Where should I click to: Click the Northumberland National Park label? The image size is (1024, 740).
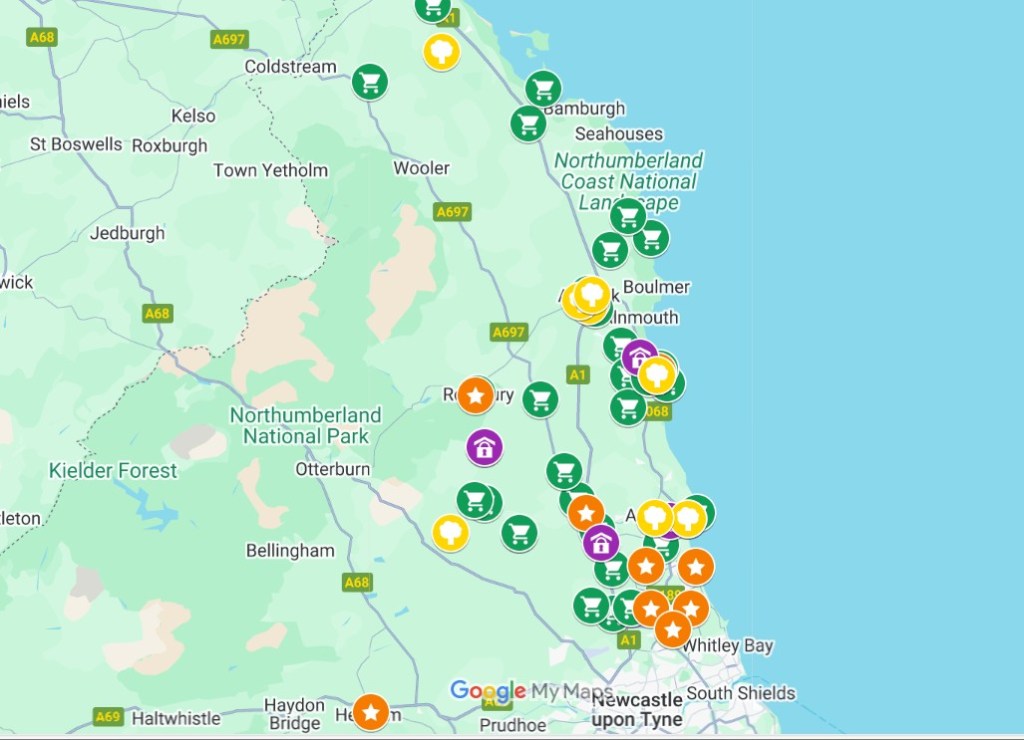306,425
